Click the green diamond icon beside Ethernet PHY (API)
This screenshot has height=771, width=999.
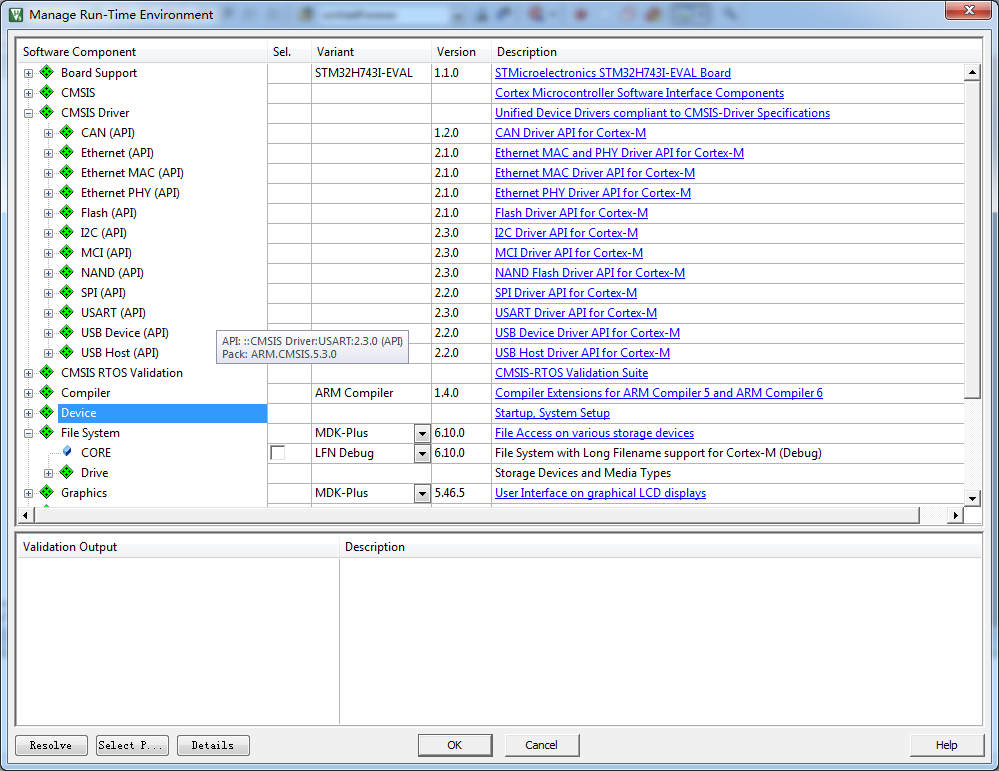coord(67,192)
